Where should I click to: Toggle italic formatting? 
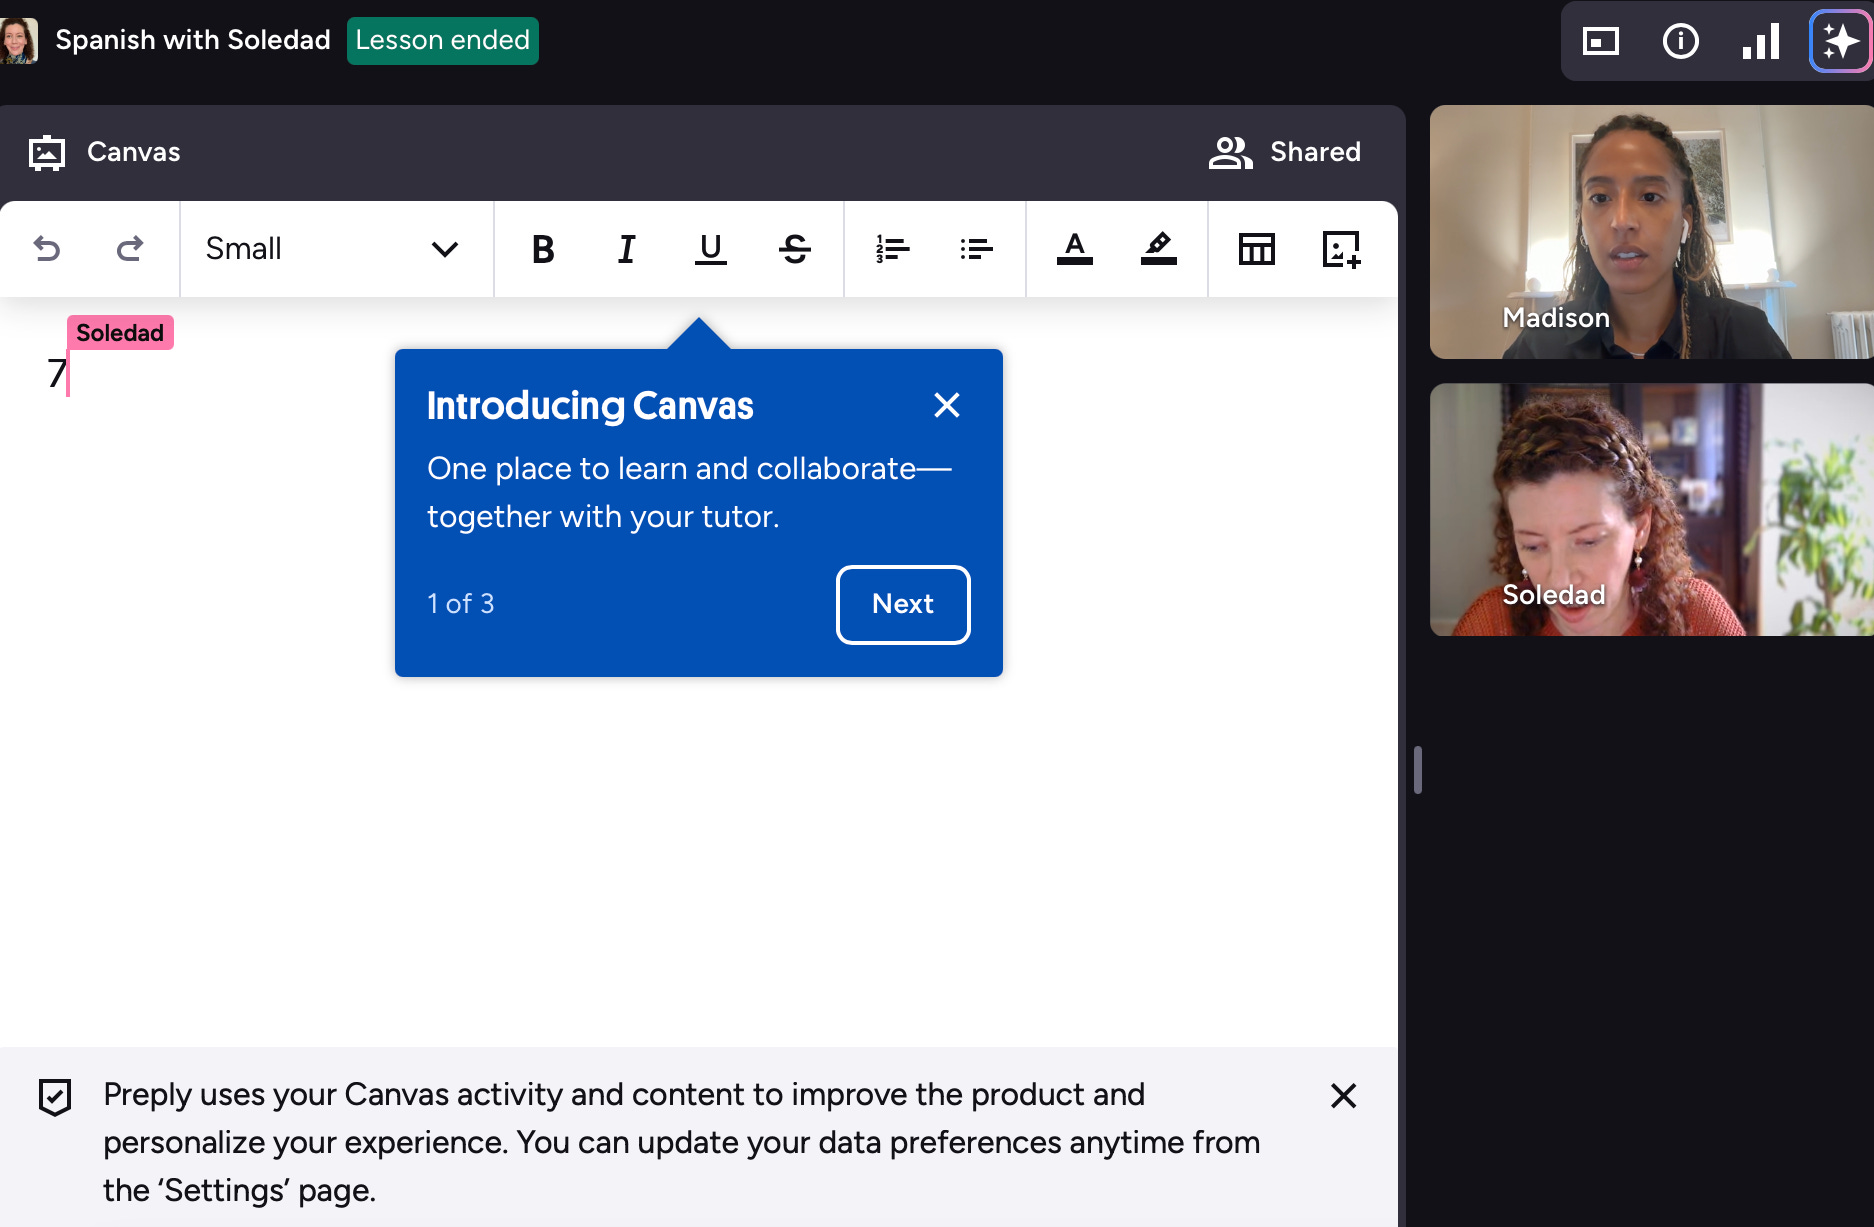click(627, 248)
